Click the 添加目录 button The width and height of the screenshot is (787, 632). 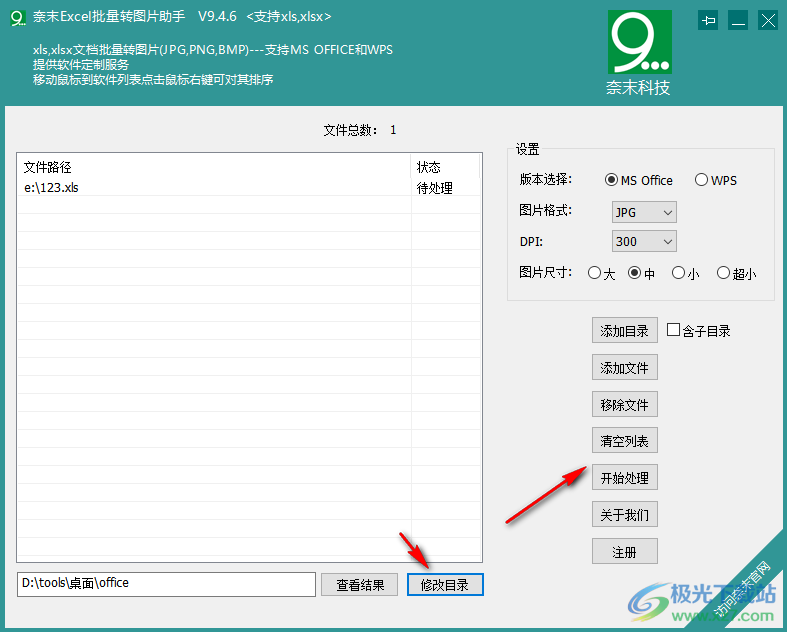[x=625, y=330]
